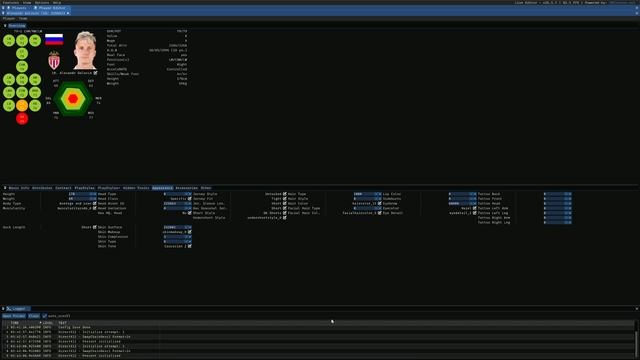Open the Head Class dropdown
The width and height of the screenshot is (640, 360).
point(190,199)
